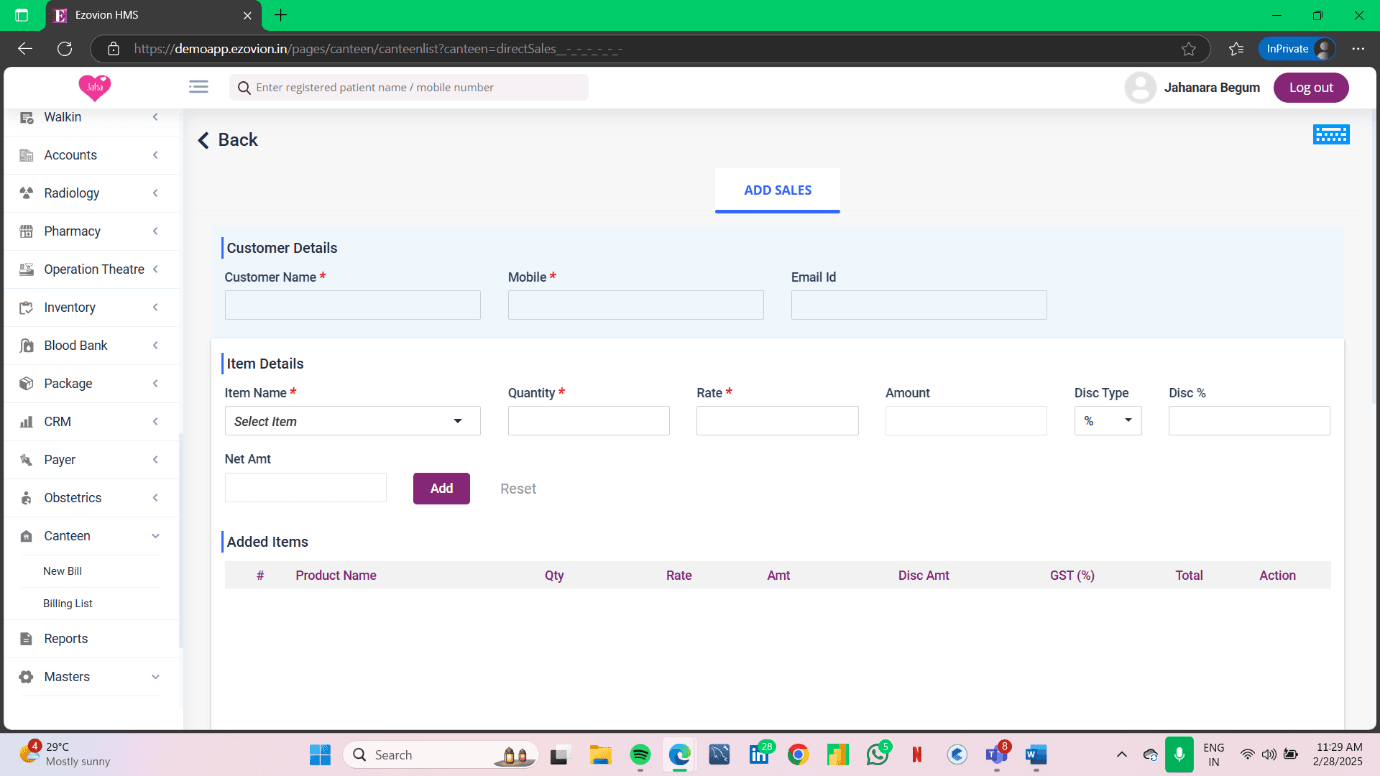Expand the Masters sidebar menu

[x=155, y=677]
